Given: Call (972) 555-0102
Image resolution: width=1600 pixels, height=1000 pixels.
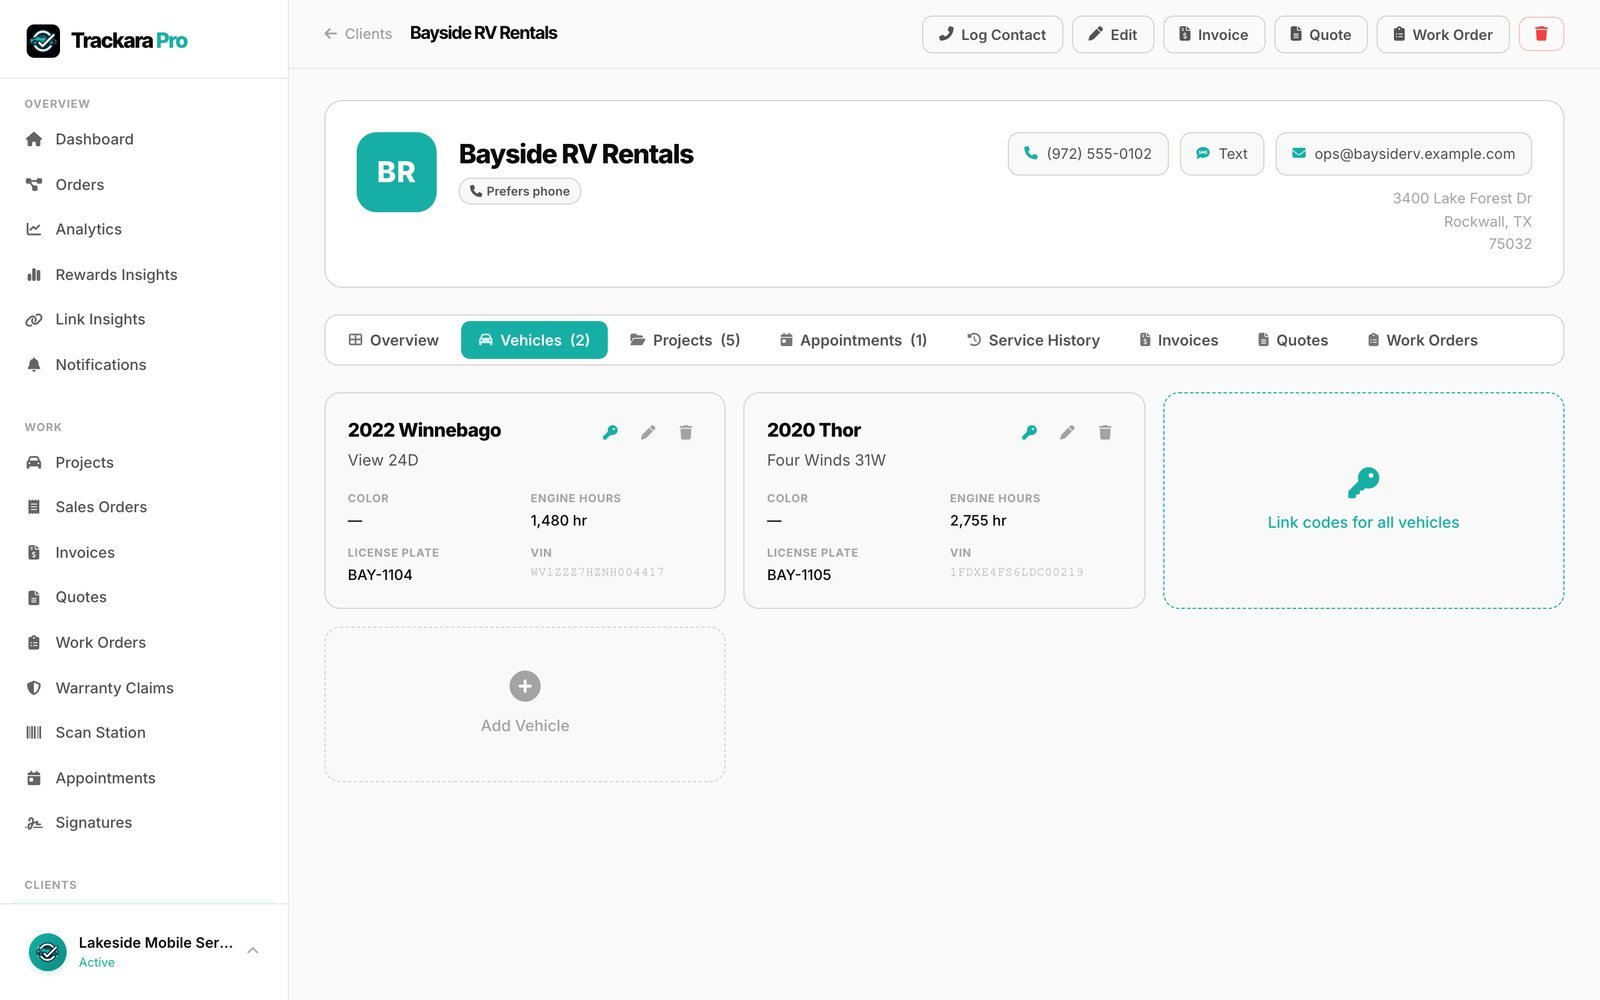Looking at the screenshot, I should [x=1088, y=154].
